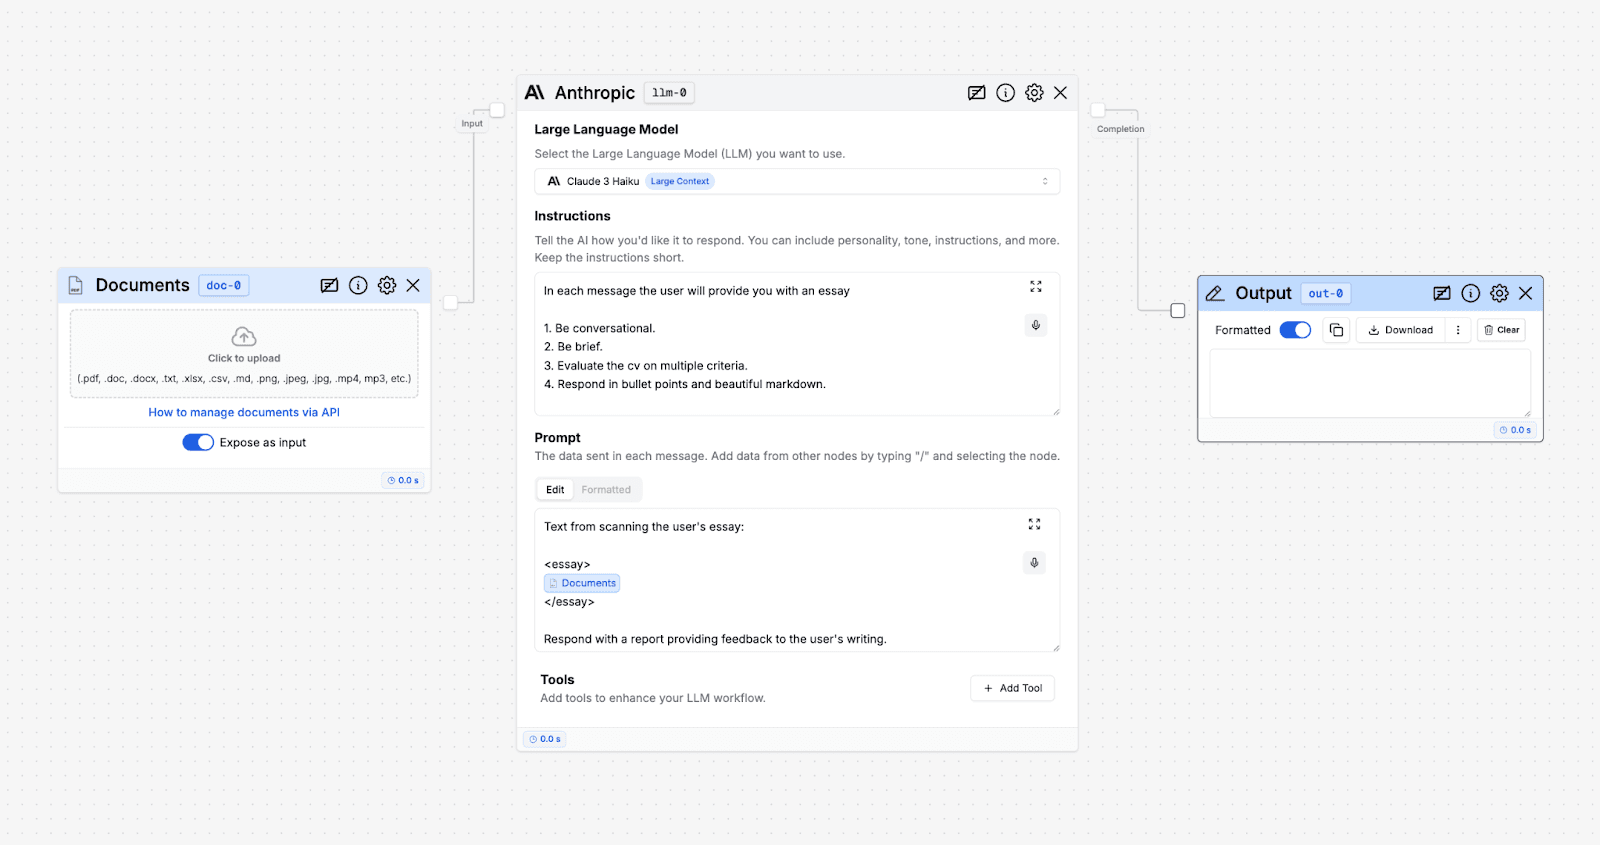Click the Add Tool button
1600x845 pixels.
tap(1012, 688)
